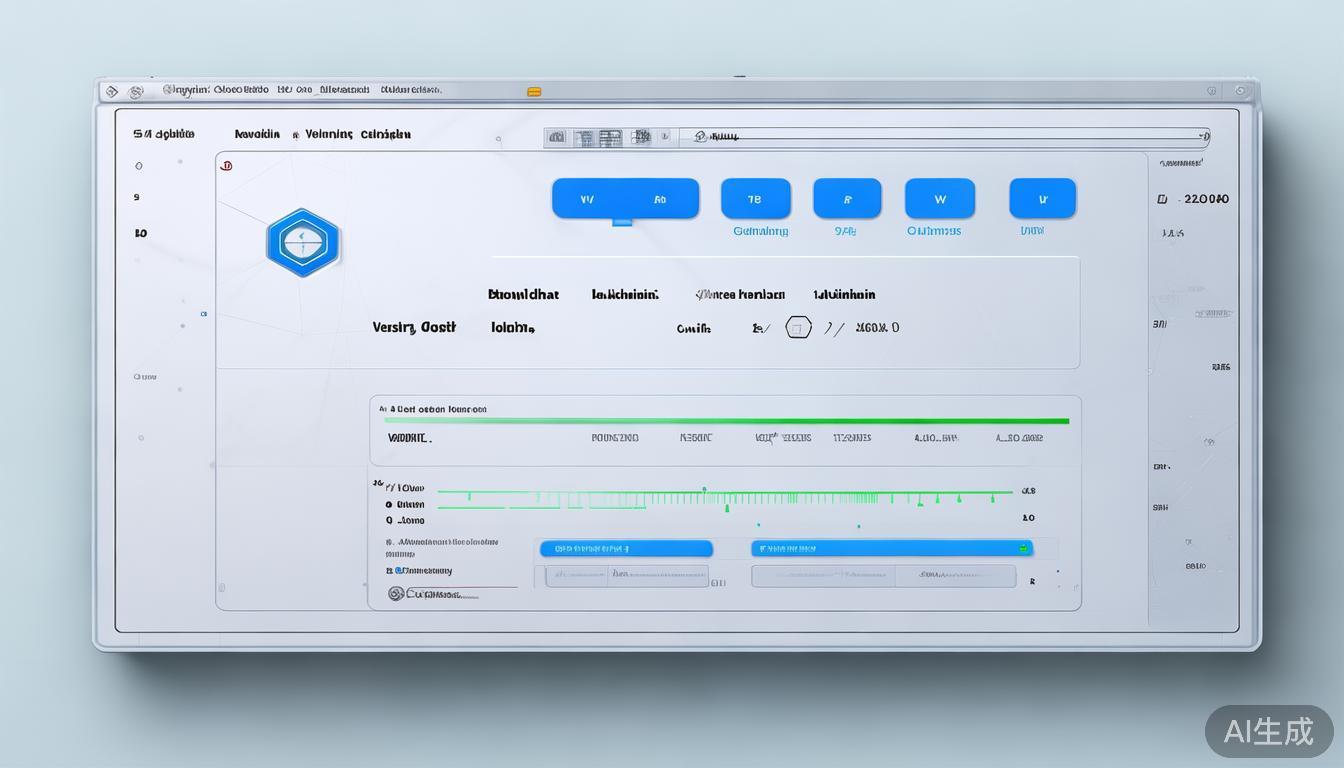Click the circular swirl icon at the panel bottom-left
The image size is (1344, 768).
tap(396, 594)
